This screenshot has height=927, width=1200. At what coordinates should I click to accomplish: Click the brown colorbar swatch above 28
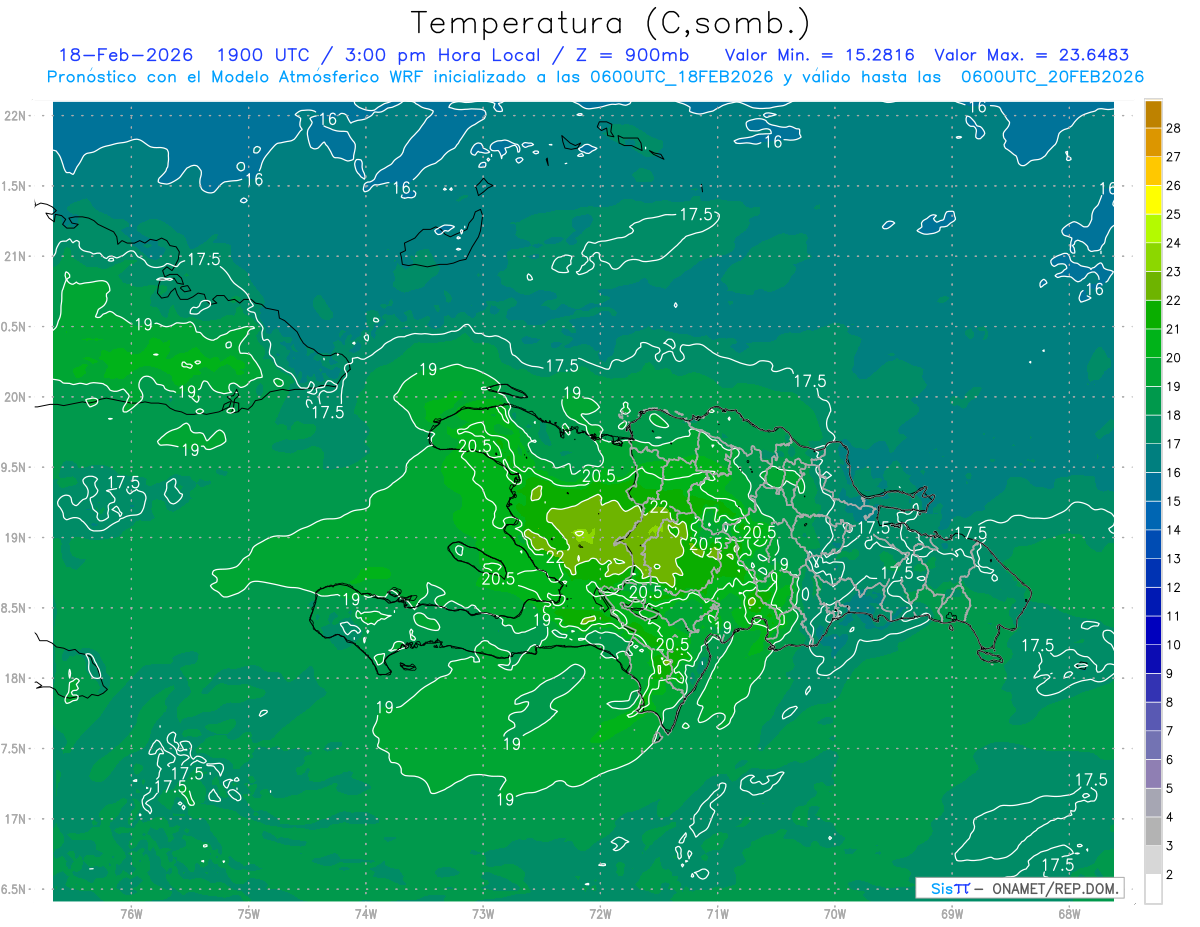coord(1153,114)
